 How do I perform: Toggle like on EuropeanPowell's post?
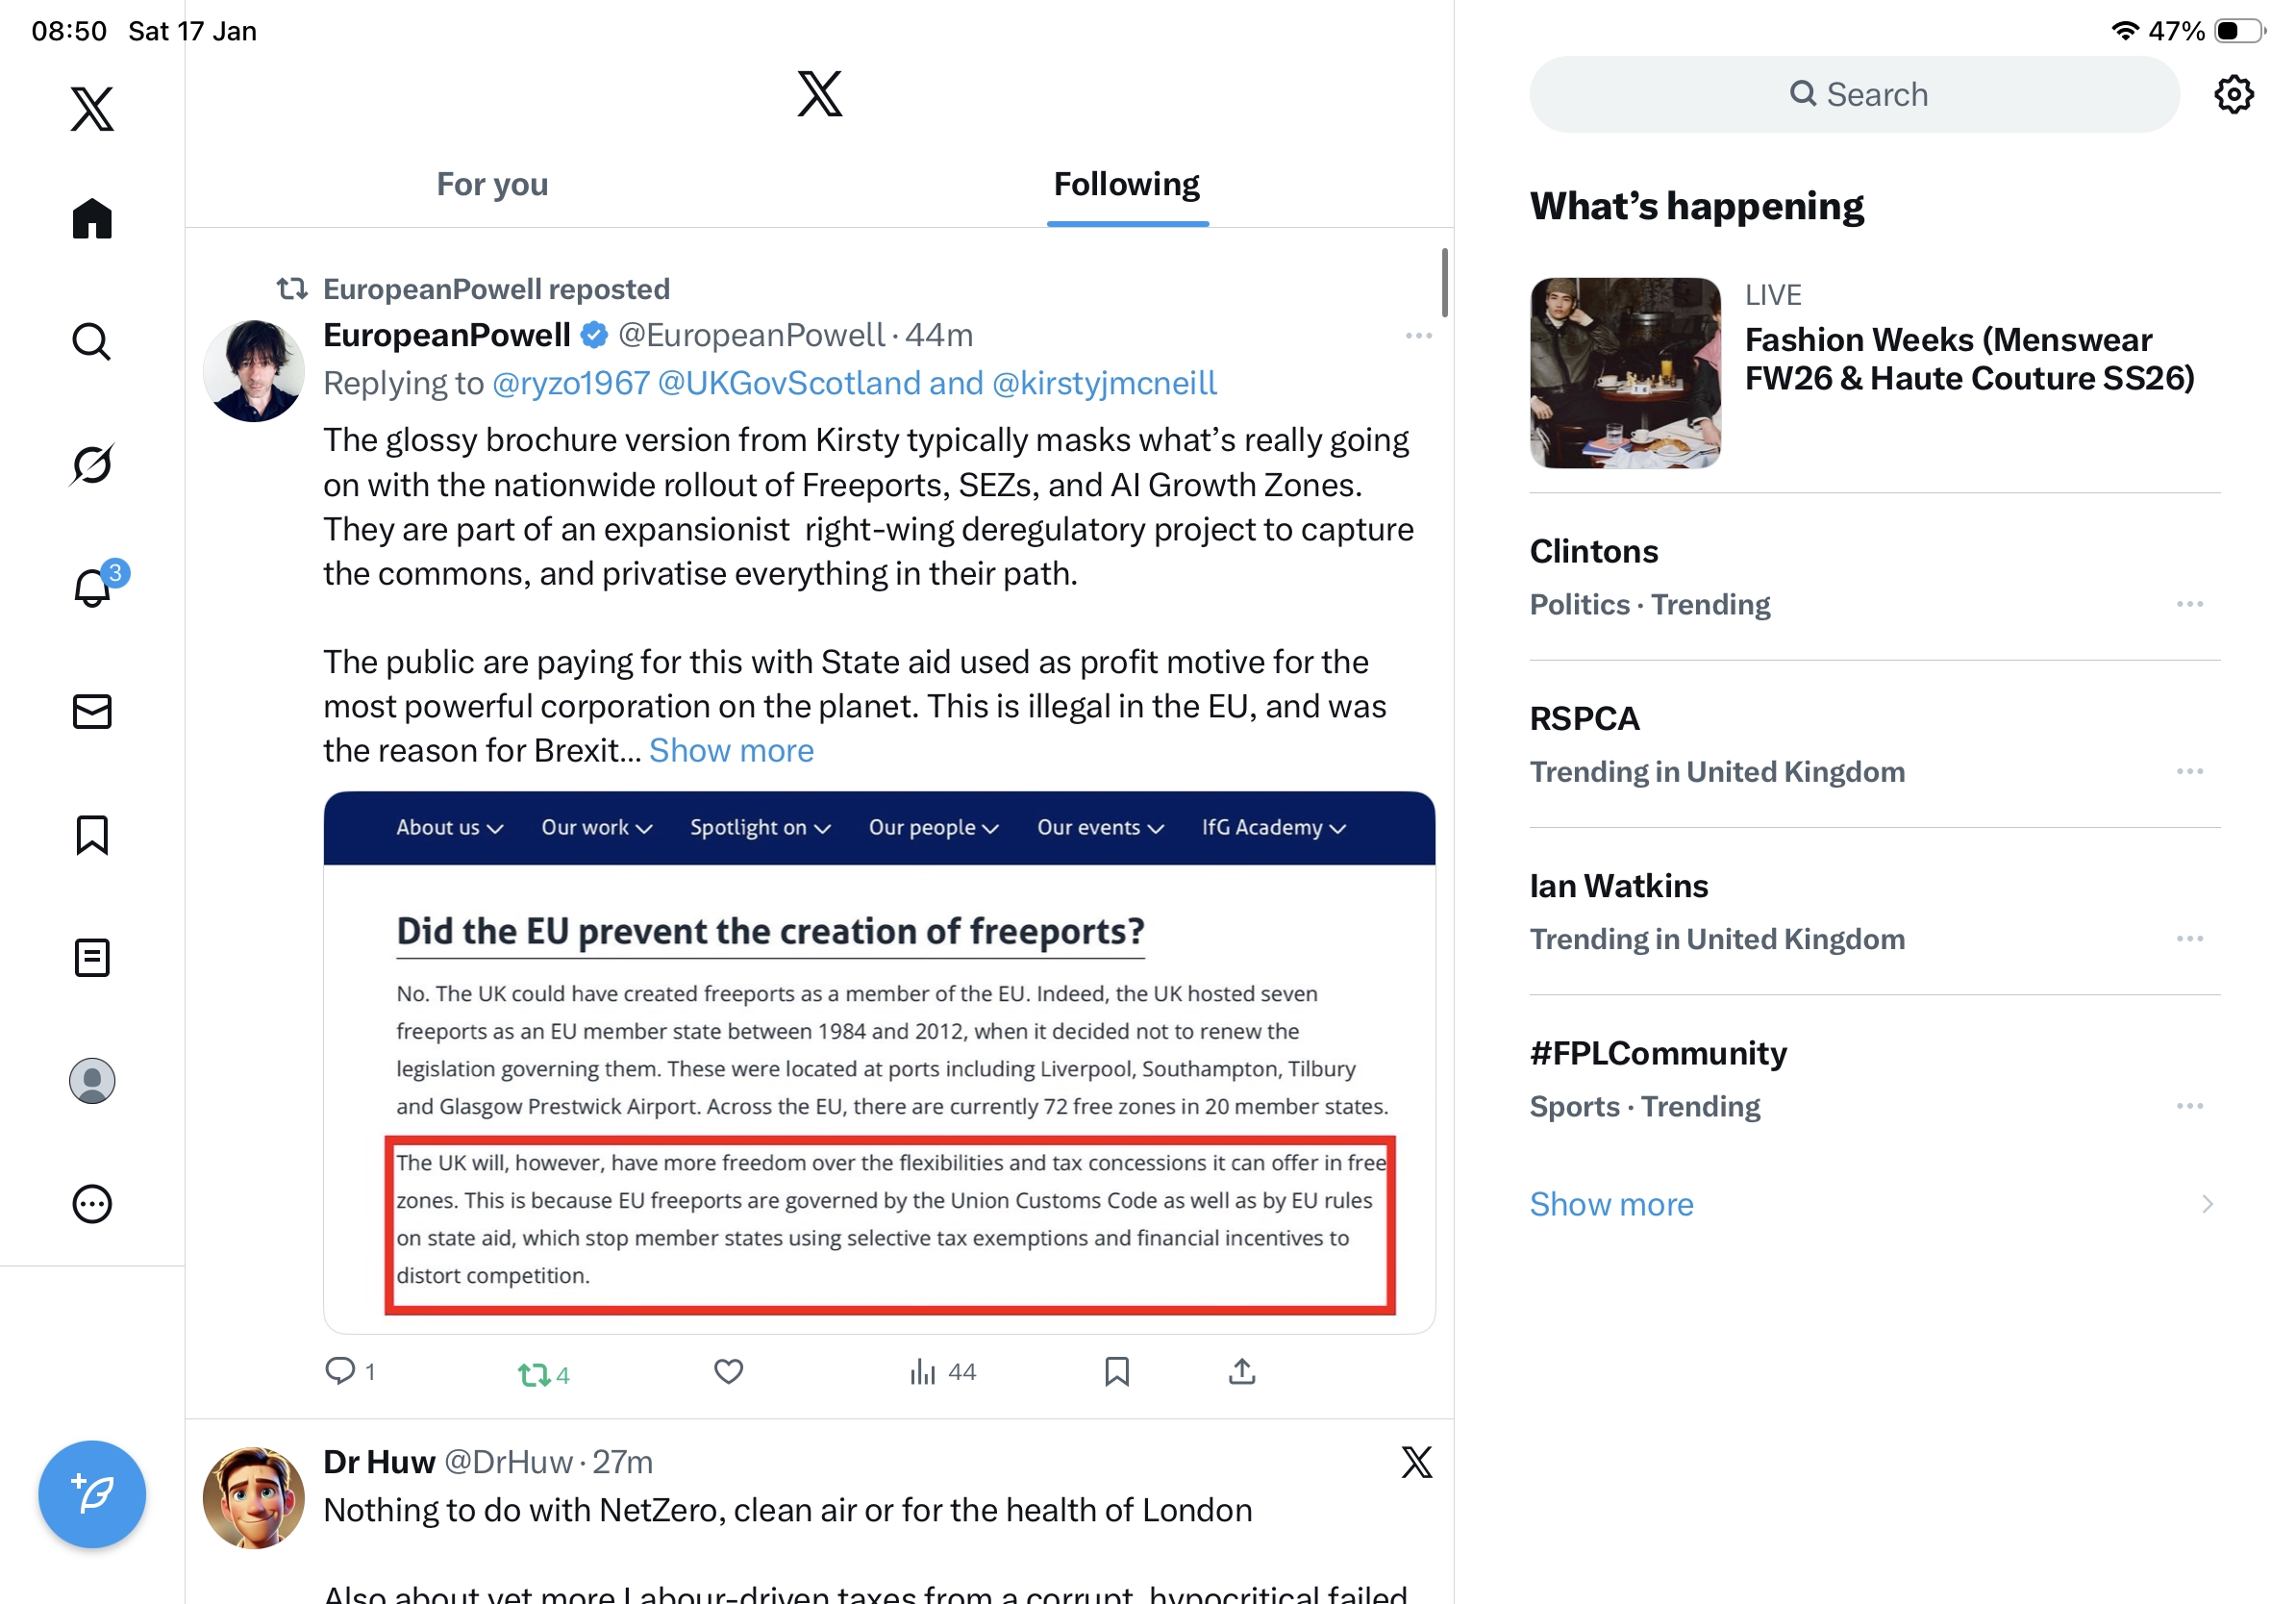coord(728,1371)
